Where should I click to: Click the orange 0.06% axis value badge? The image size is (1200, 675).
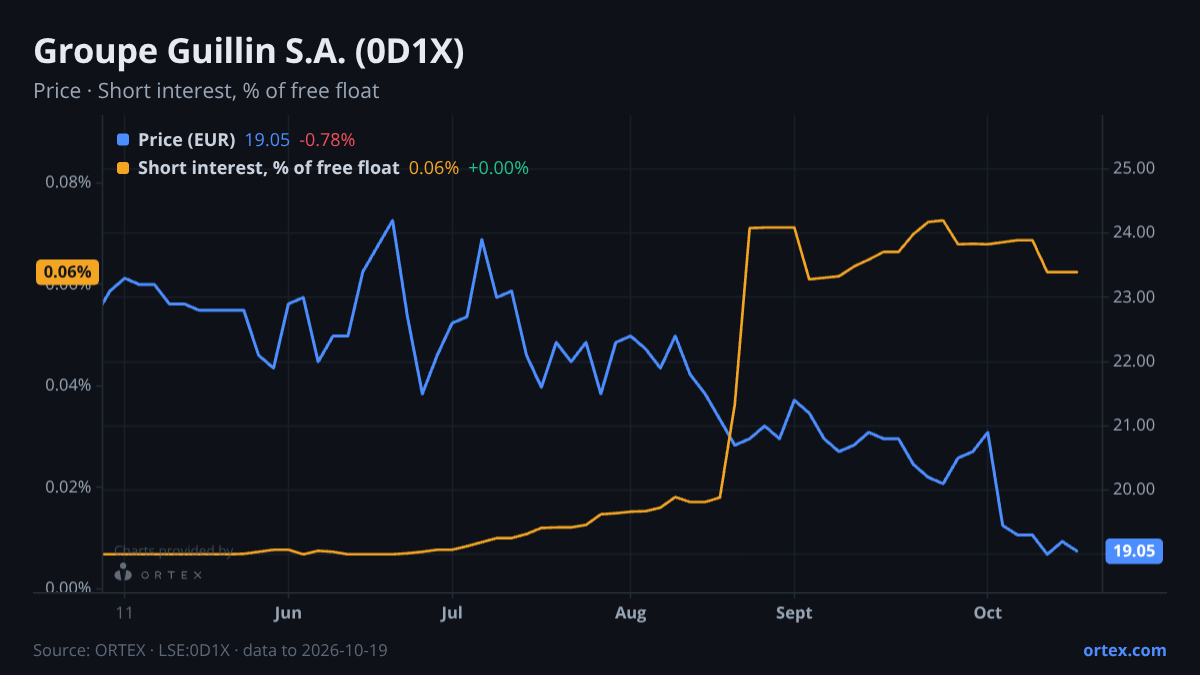(x=68, y=272)
